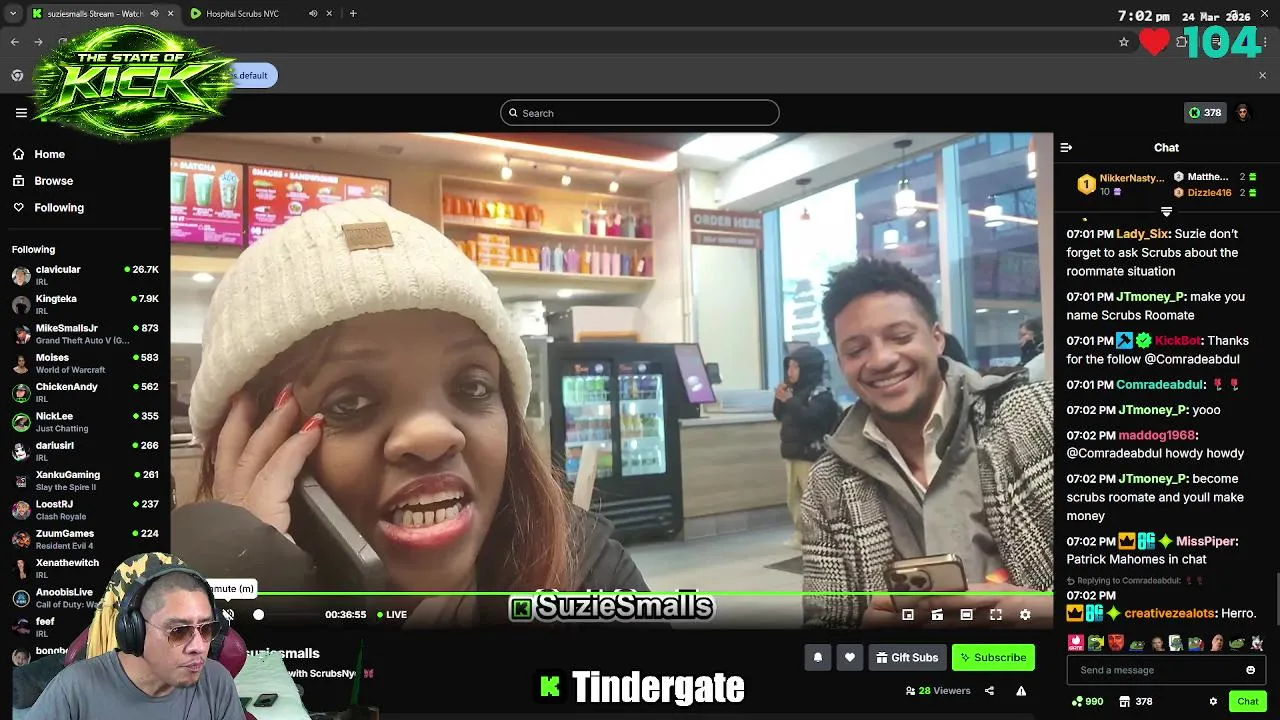Open MikeSmallsJr channel in Following
Viewport: 1280px width, 720px height.
[x=85, y=334]
